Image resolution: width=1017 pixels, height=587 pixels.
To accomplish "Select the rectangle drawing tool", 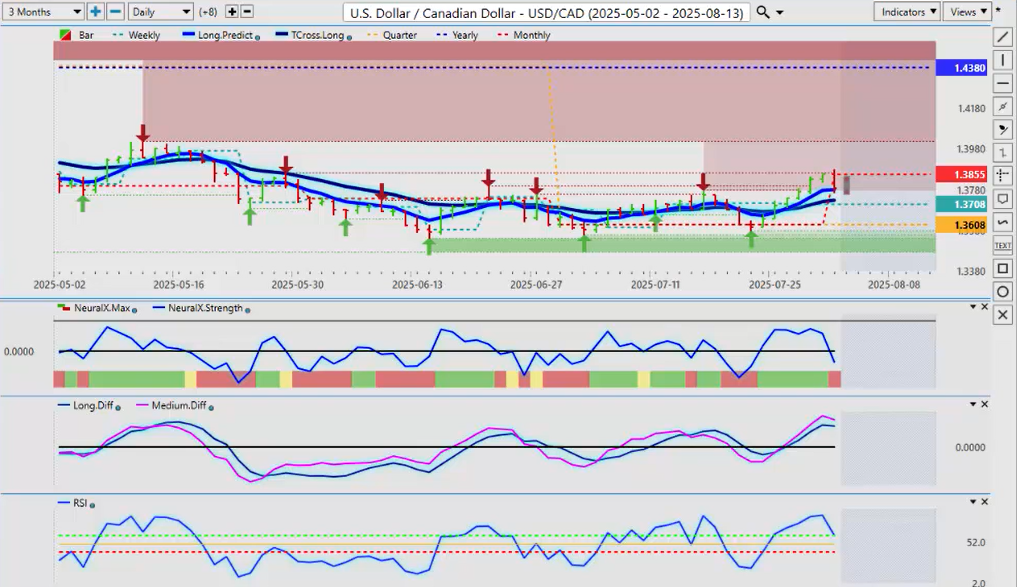I will click(x=1004, y=268).
